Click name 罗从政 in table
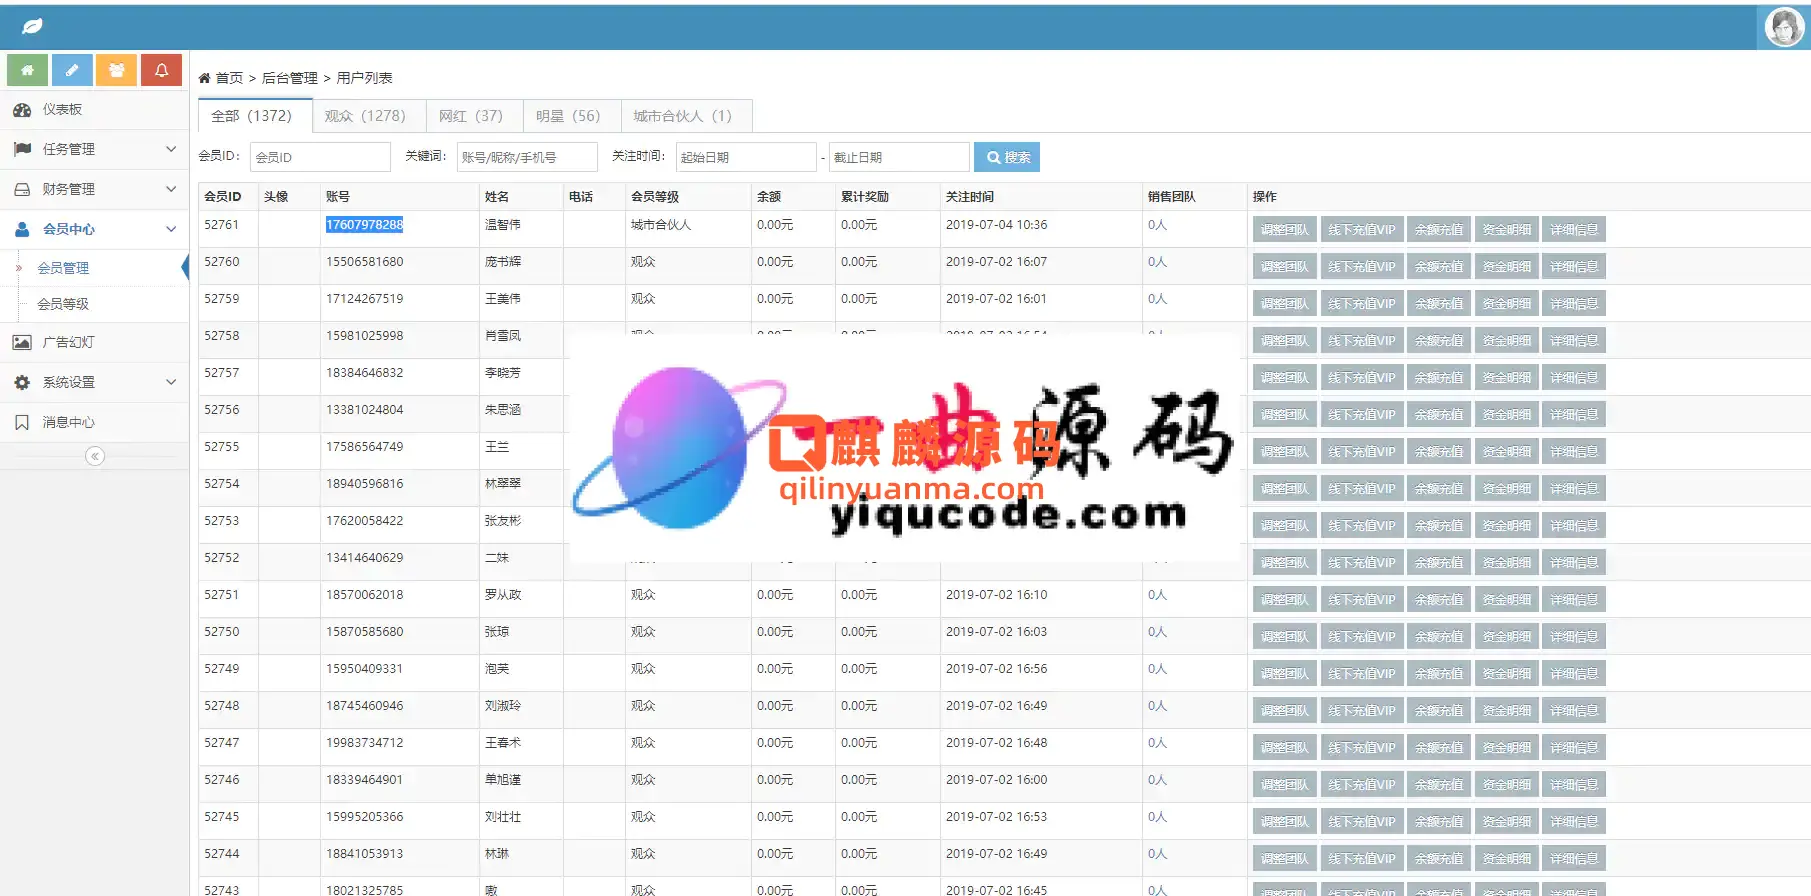 pos(503,595)
